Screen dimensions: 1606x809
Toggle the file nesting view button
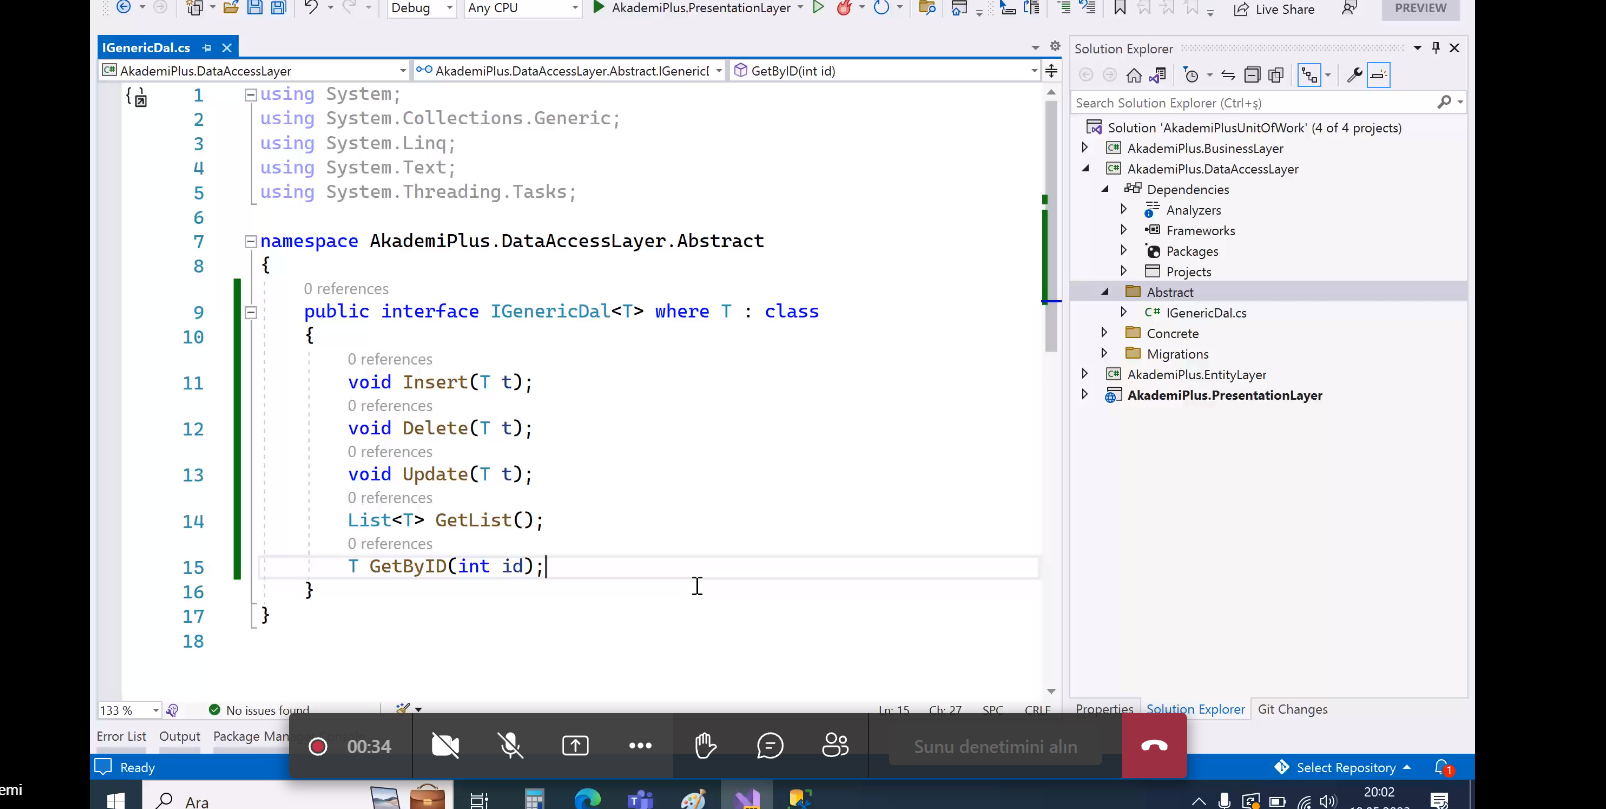[1309, 75]
